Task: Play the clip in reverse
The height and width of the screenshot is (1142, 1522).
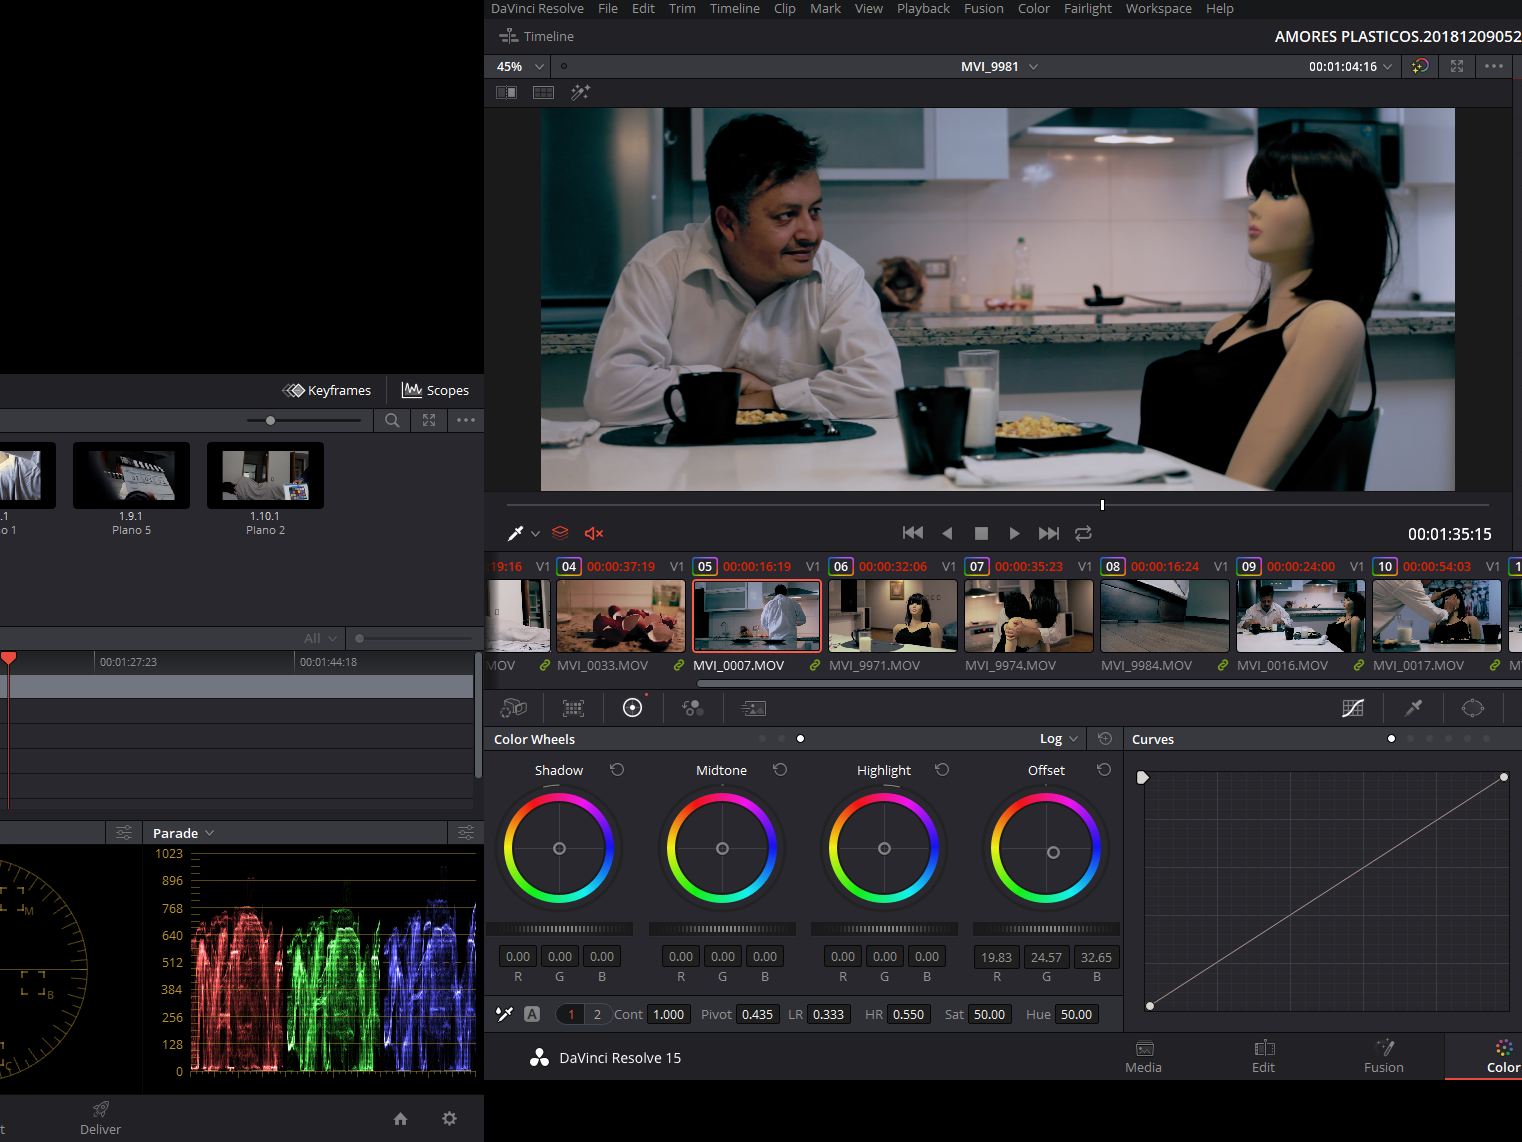Action: tap(947, 533)
